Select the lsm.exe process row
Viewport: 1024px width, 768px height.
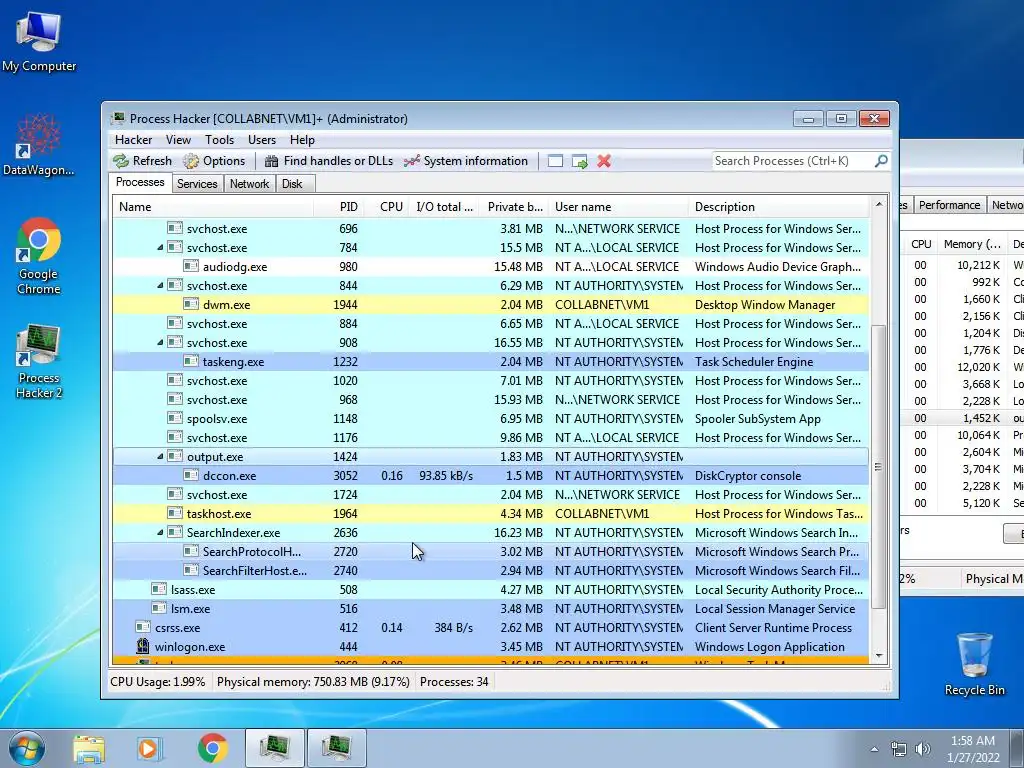491,608
